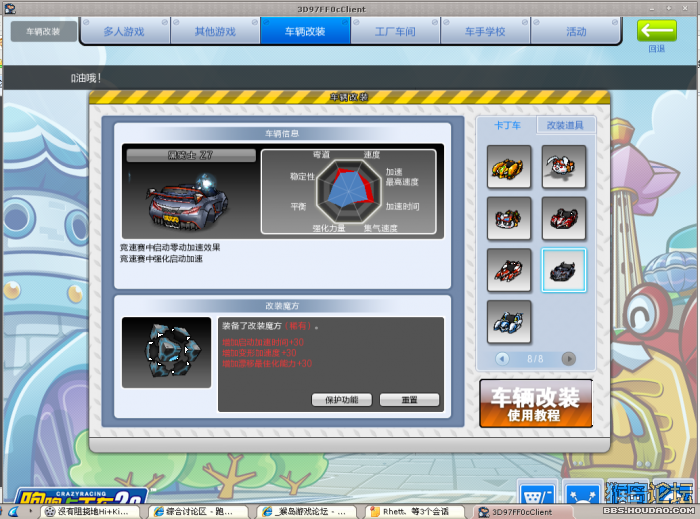Click the kart name bar above preview
Screen dimensions: 700x519
(x=191, y=155)
